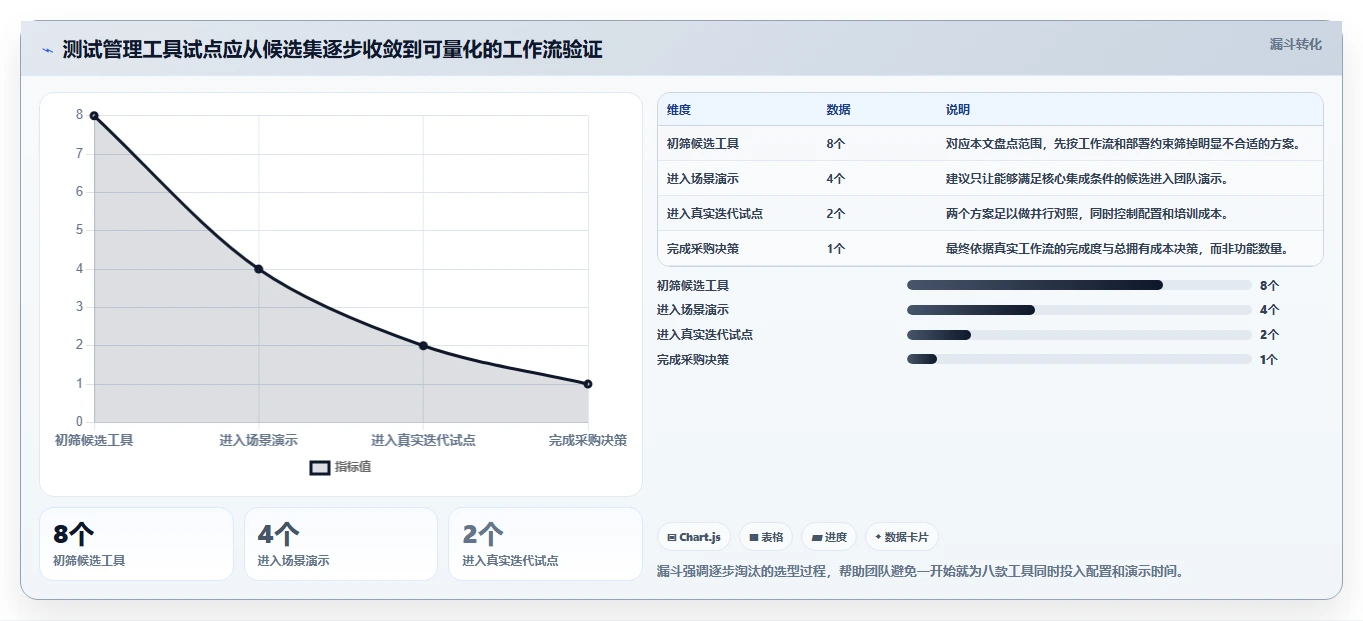Click the chart data point for 进入场景演示
The image size is (1363, 621).
[258, 269]
